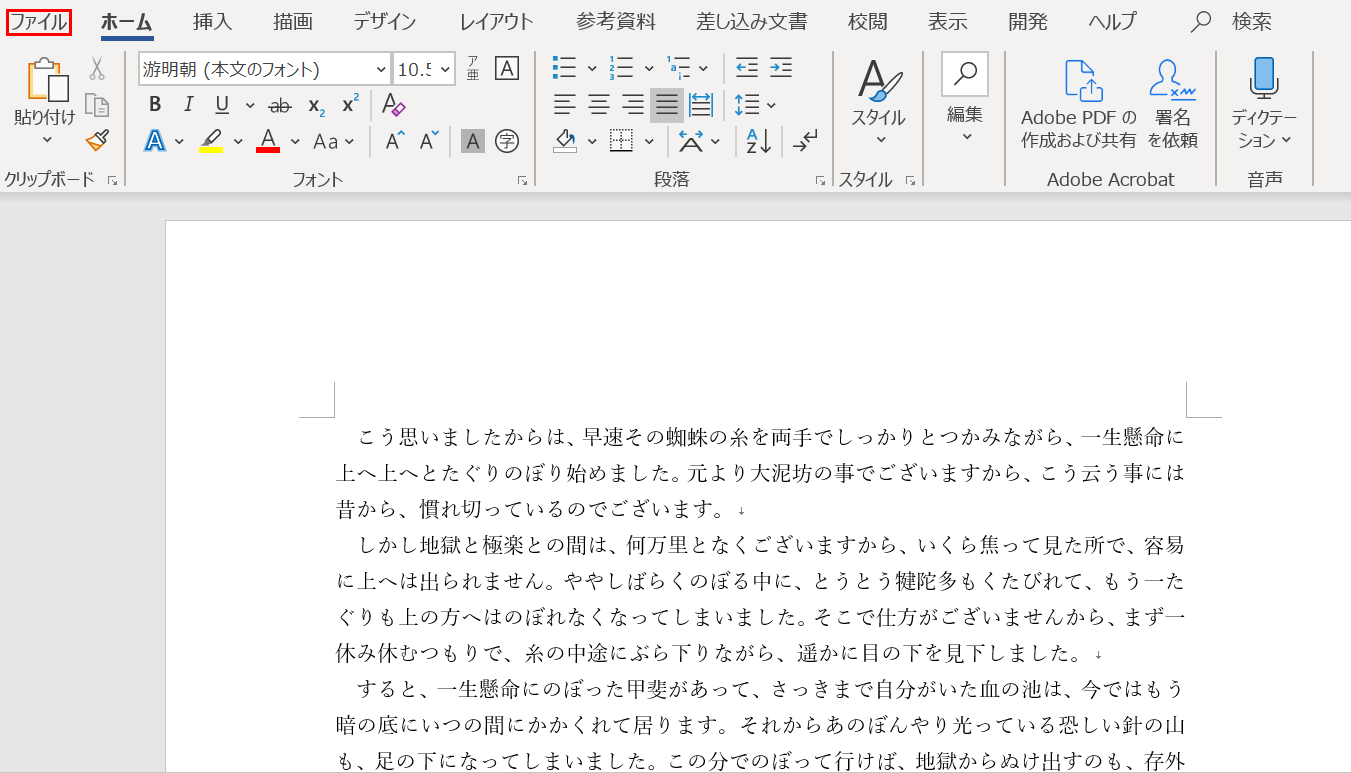Click Increase Font Size icon

point(395,141)
